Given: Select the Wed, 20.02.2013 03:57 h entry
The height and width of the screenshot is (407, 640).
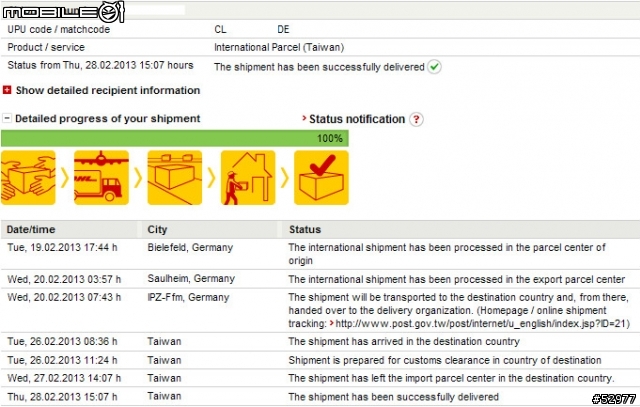Looking at the screenshot, I should pos(64,279).
